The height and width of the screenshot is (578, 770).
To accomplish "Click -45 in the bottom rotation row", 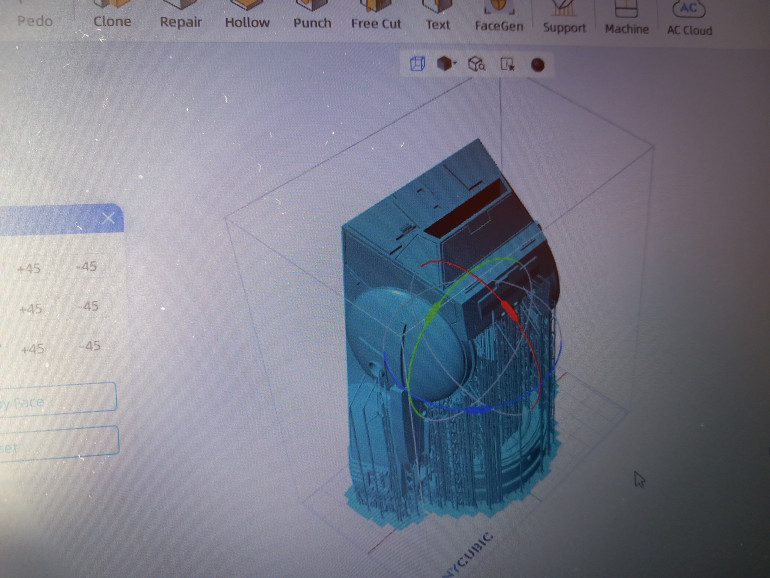I will coord(90,346).
